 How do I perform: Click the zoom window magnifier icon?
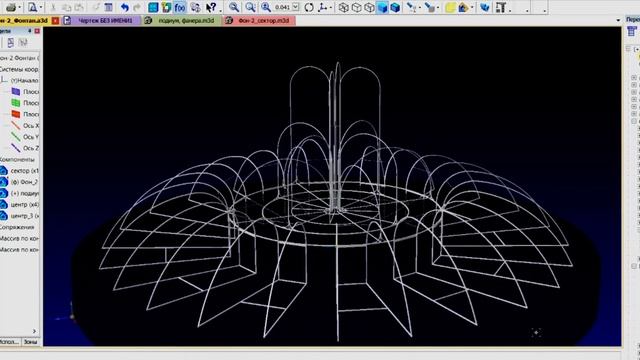coord(234,7)
